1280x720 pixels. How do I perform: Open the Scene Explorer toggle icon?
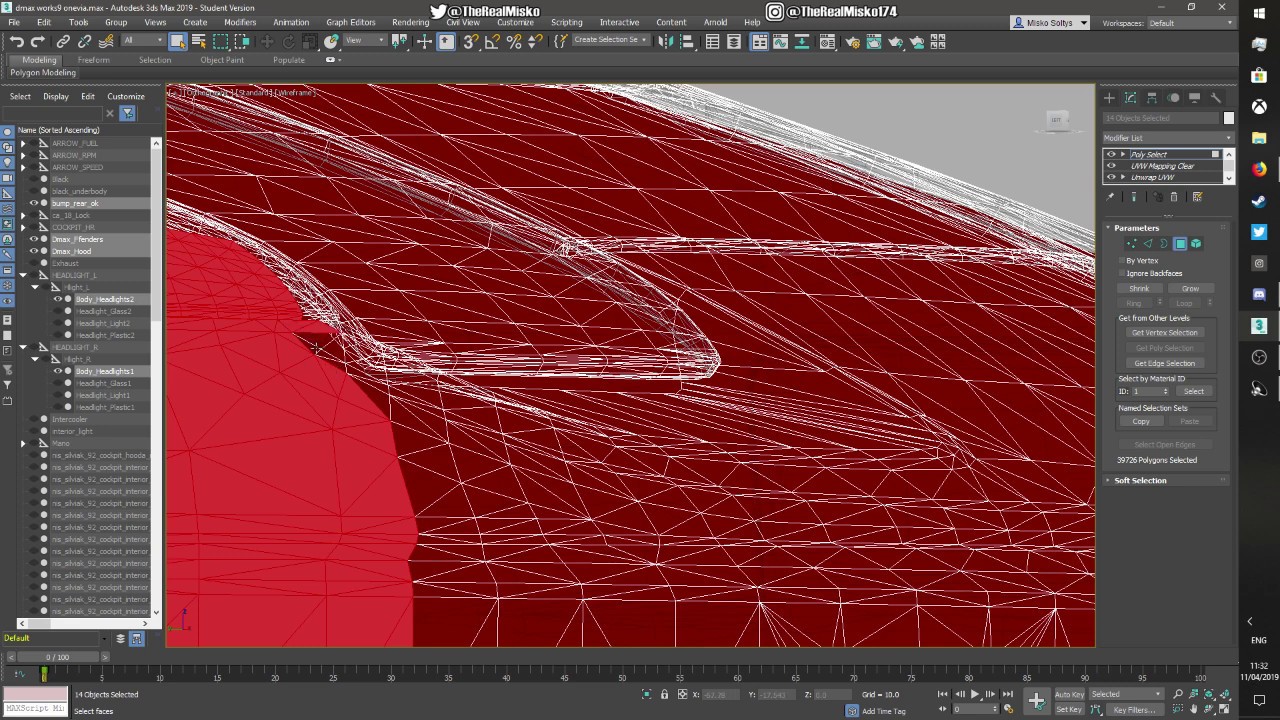click(x=712, y=41)
